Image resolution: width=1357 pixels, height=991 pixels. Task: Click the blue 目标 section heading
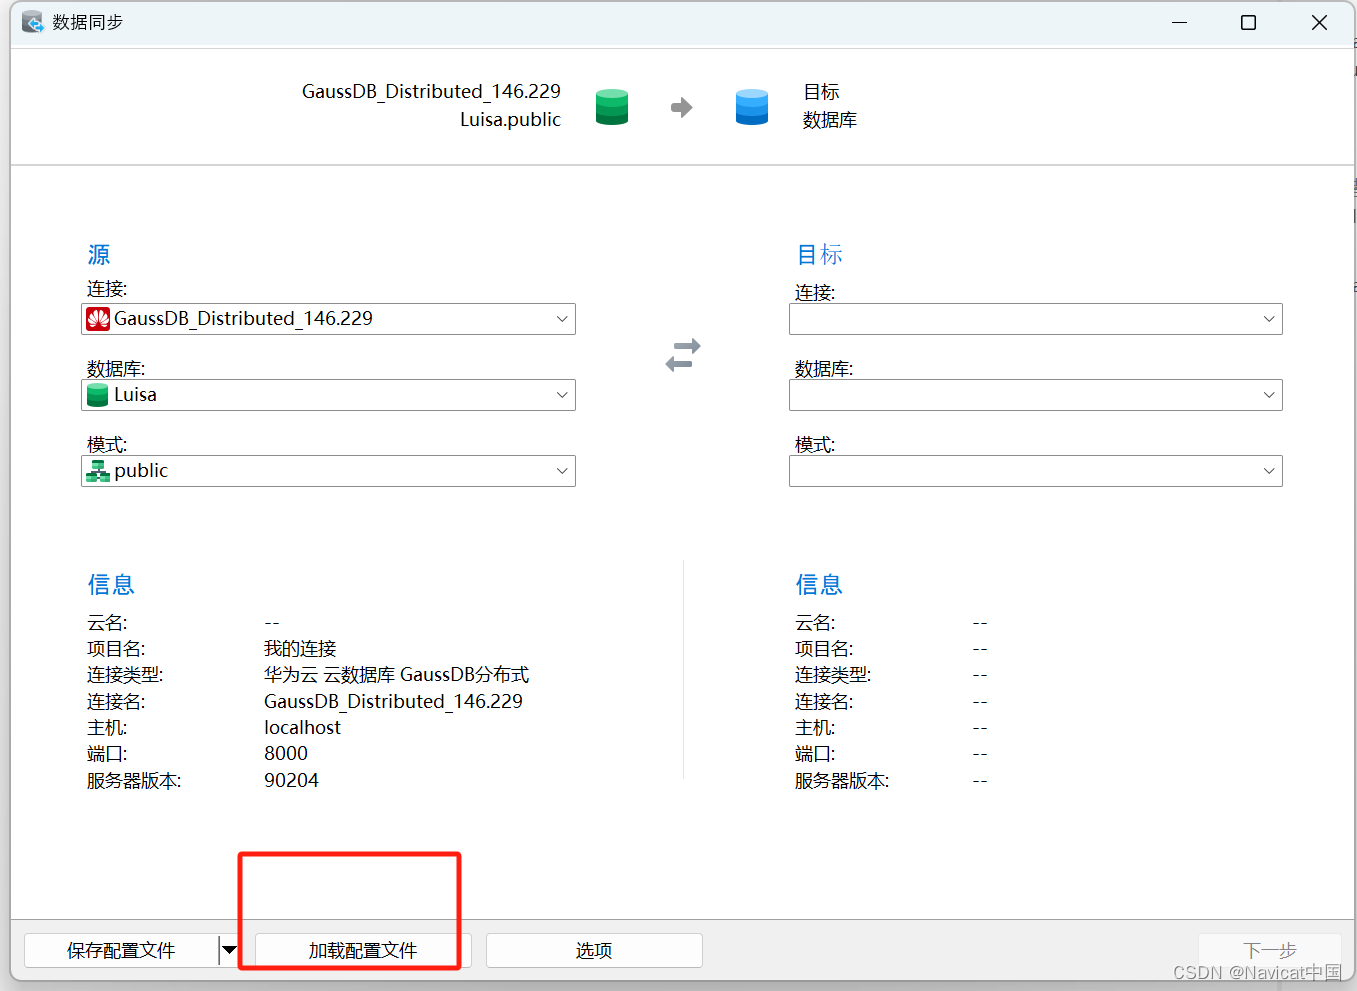(x=819, y=255)
